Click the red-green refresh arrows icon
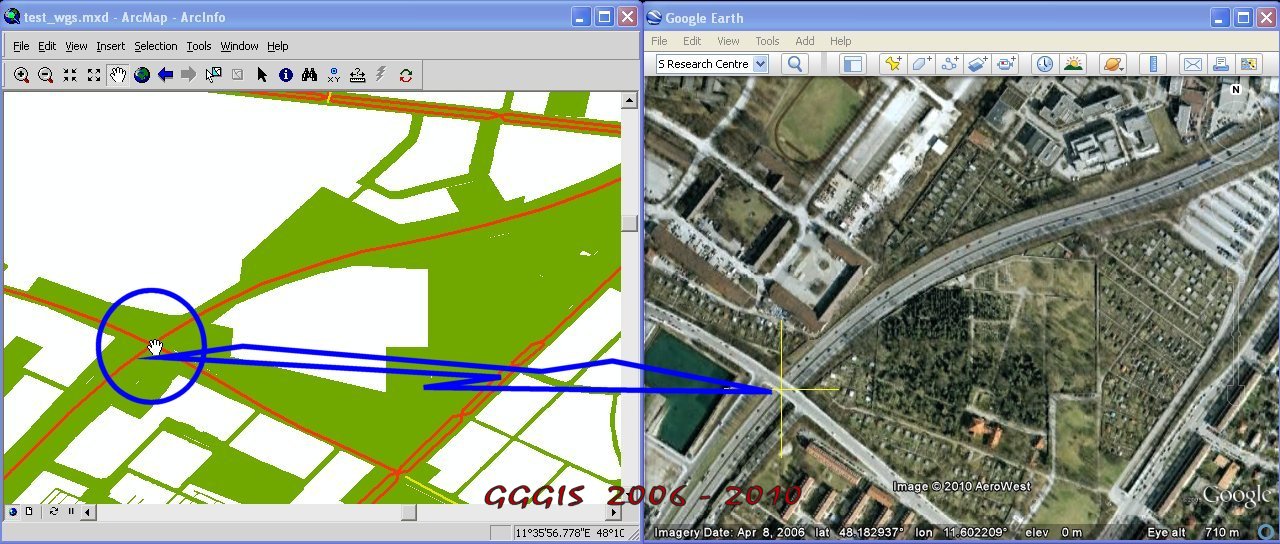Image resolution: width=1280 pixels, height=544 pixels. click(x=406, y=75)
